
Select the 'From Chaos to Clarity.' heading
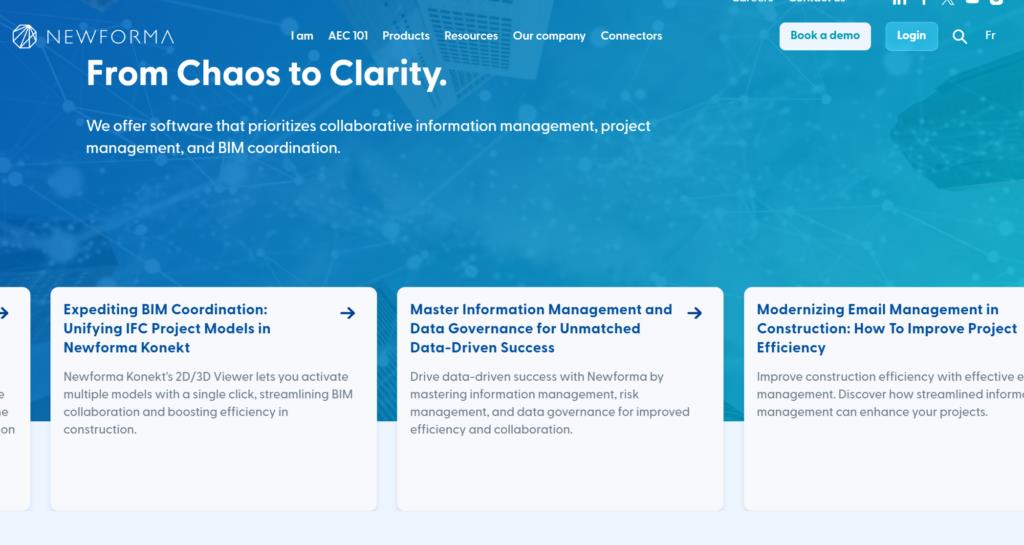coord(266,73)
